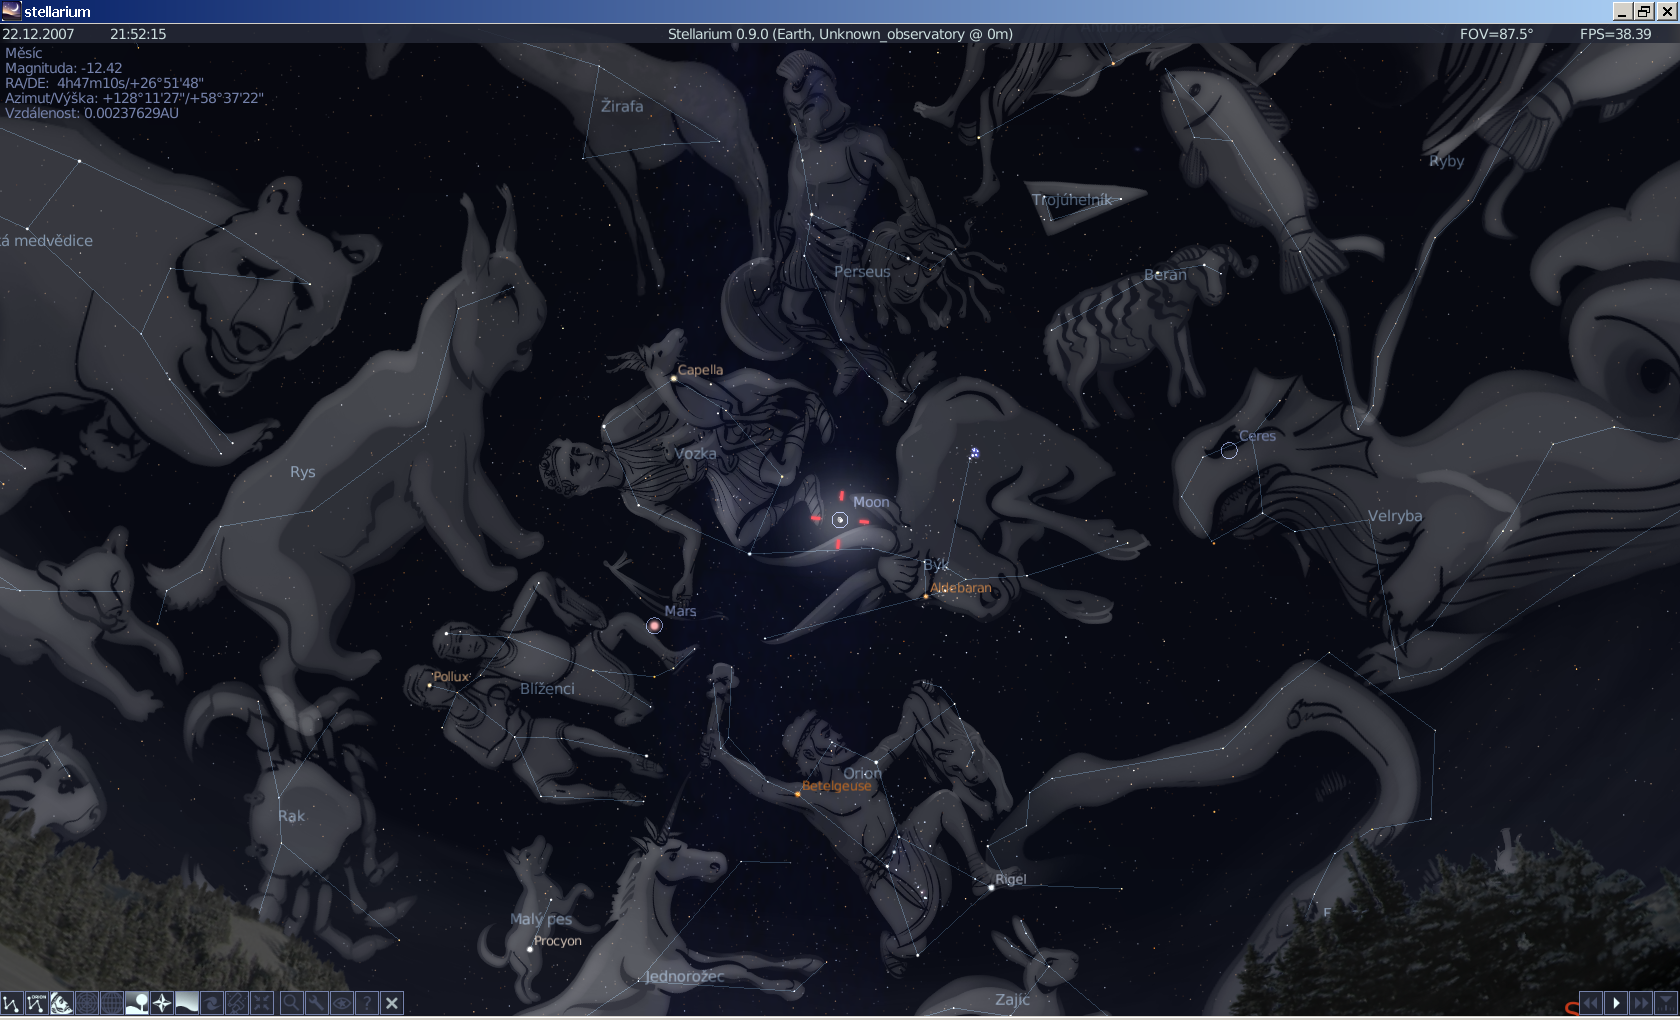Select the Ceres circle marker
The height and width of the screenshot is (1020, 1680).
[x=1229, y=451]
